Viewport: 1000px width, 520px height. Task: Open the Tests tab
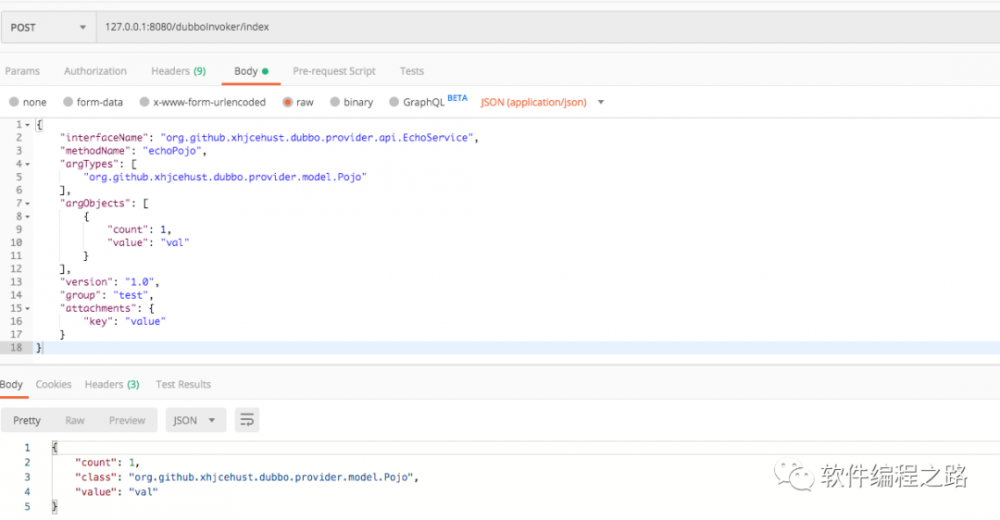[411, 71]
